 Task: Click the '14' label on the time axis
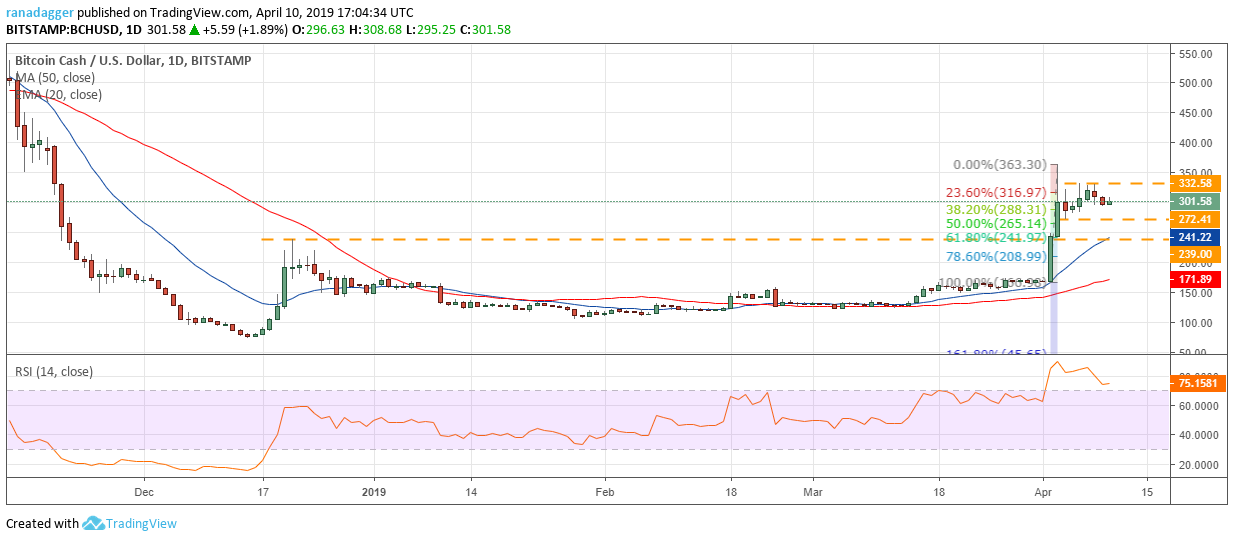470,493
